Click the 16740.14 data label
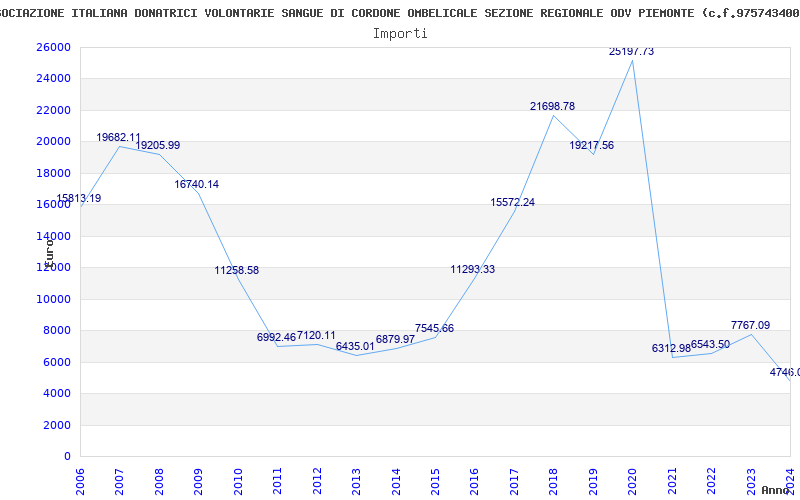The height and width of the screenshot is (500, 800). point(196,184)
